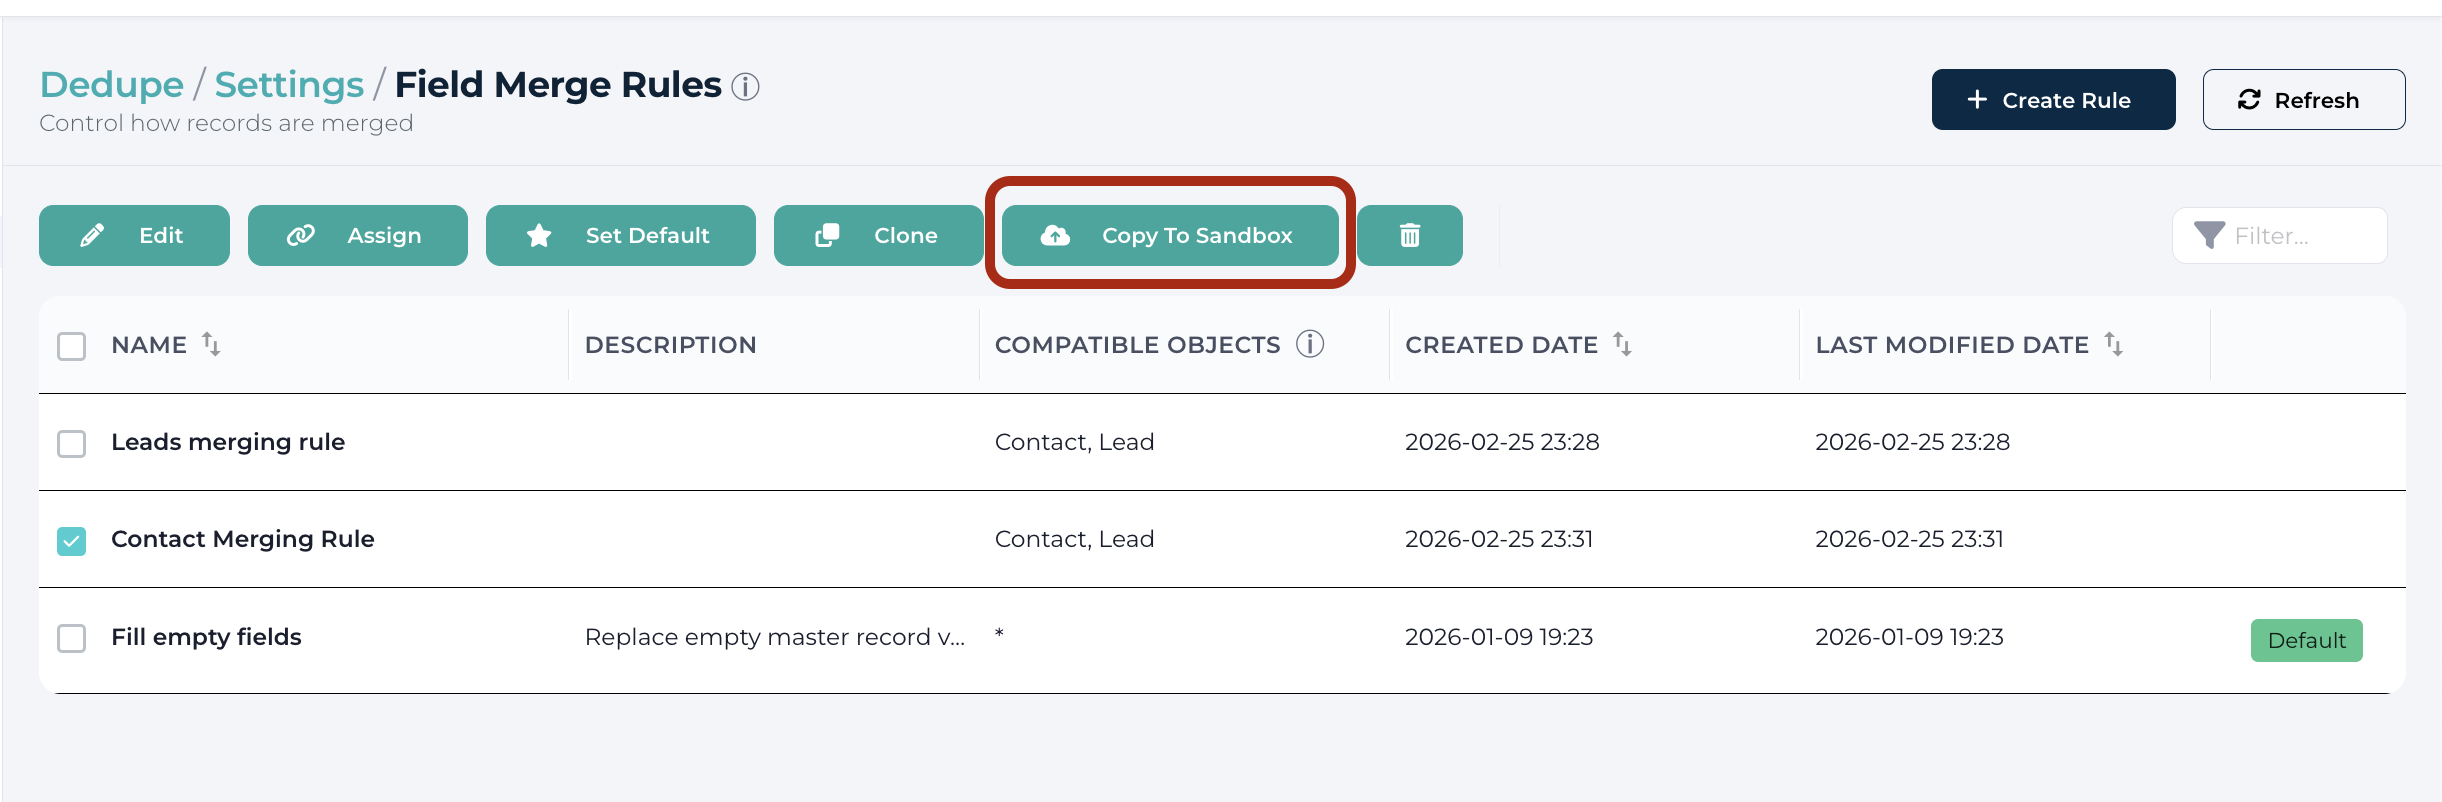Click the Edit pencil button

[134, 235]
